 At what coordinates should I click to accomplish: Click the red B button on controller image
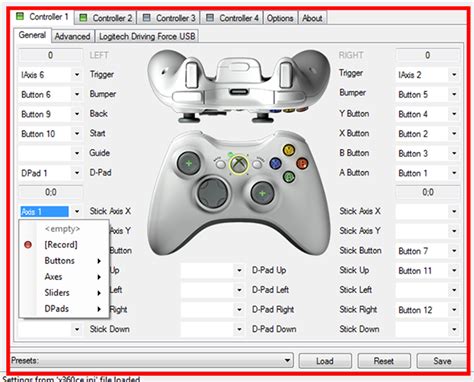[302, 163]
